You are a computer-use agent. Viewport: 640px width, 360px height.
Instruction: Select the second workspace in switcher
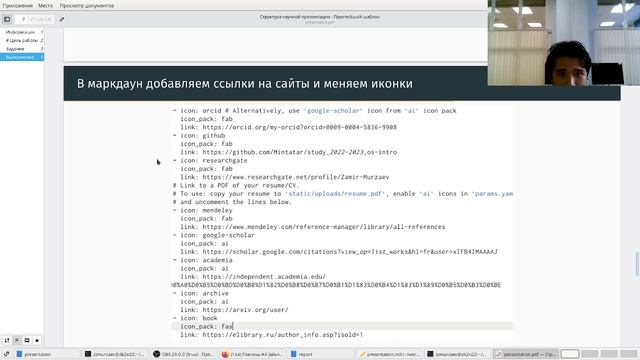[x=589, y=354]
